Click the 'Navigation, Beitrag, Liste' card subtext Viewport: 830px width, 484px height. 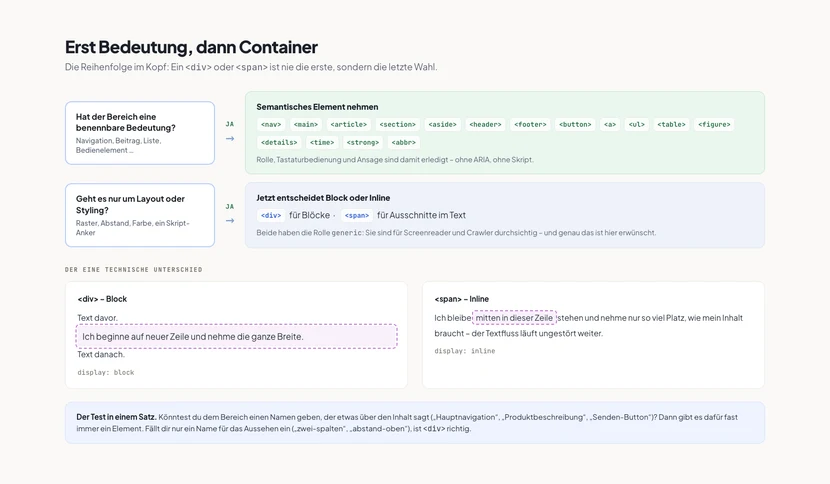point(119,146)
